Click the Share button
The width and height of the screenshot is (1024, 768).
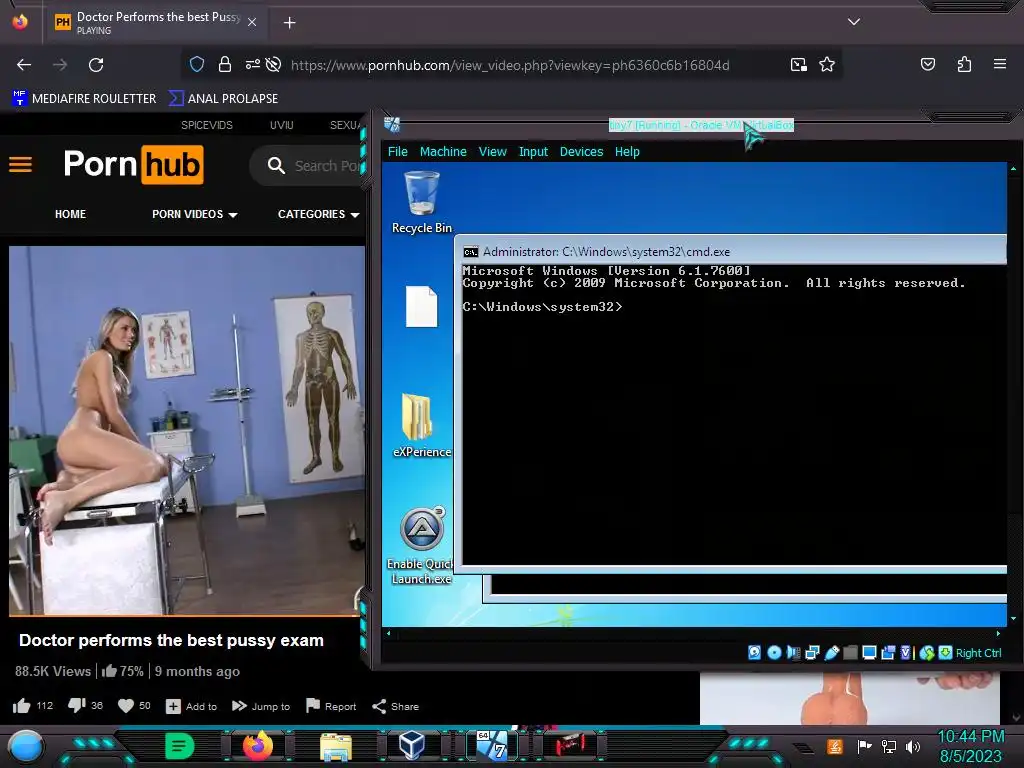(x=396, y=707)
